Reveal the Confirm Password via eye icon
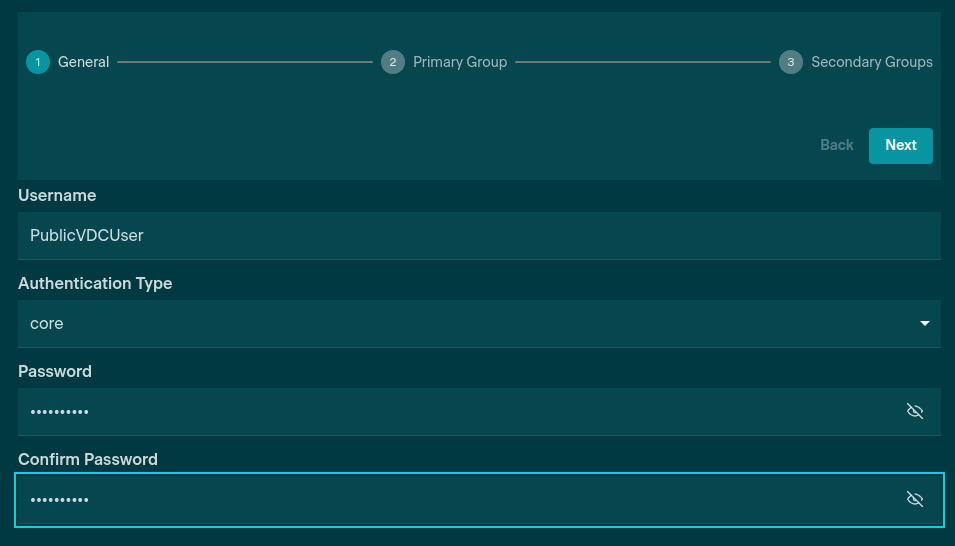955x546 pixels. 914,500
